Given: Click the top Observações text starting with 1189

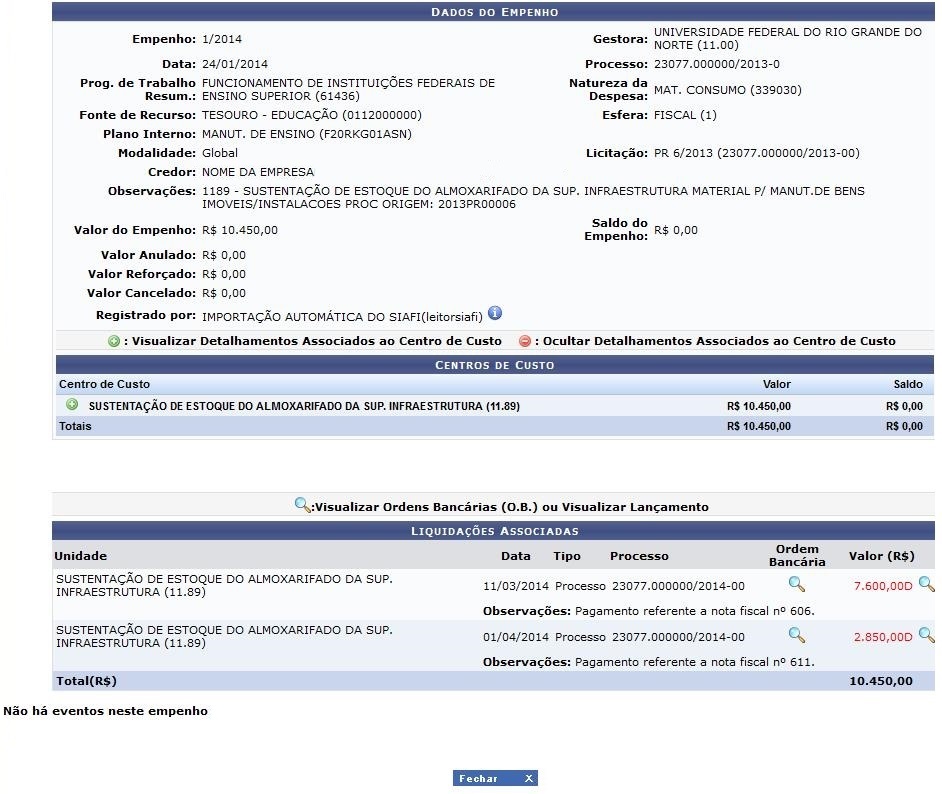Looking at the screenshot, I should pyautogui.click(x=533, y=198).
